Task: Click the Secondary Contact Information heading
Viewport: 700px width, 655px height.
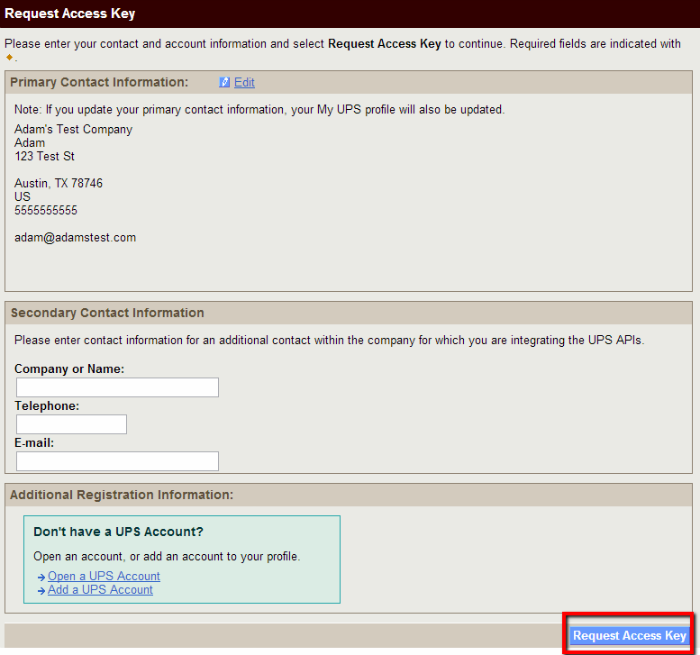Action: point(107,313)
